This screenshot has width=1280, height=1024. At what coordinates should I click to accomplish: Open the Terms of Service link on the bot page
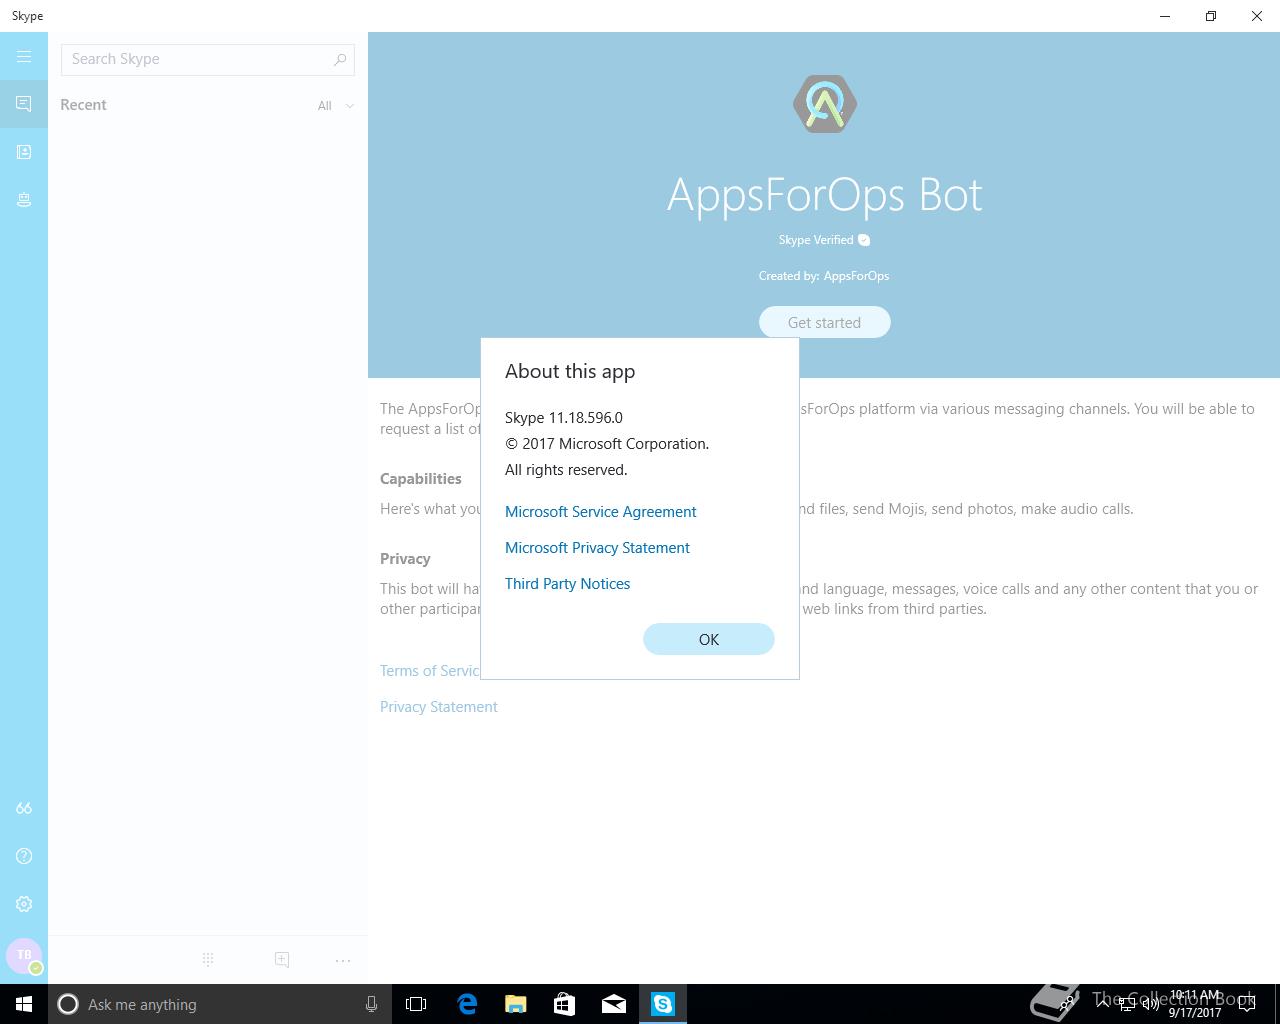click(430, 671)
